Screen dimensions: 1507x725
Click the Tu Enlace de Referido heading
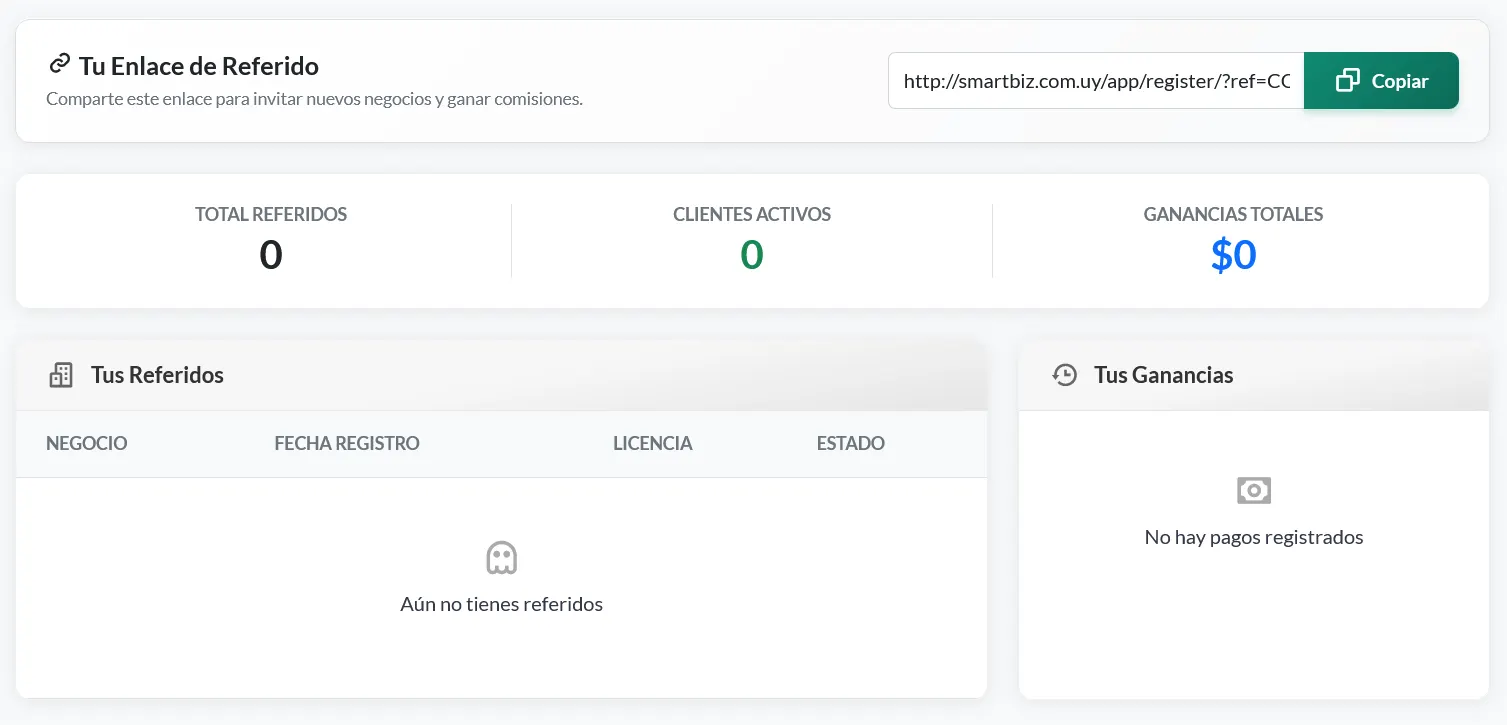pyautogui.click(x=199, y=66)
